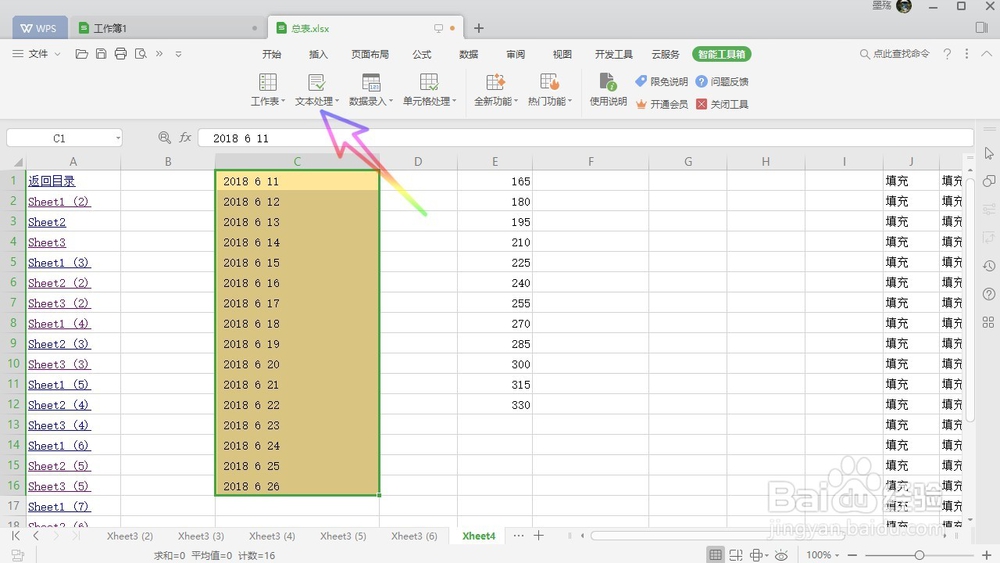1000x563 pixels.
Task: Click the save icon in quick toolbar
Action: pyautogui.click(x=101, y=54)
